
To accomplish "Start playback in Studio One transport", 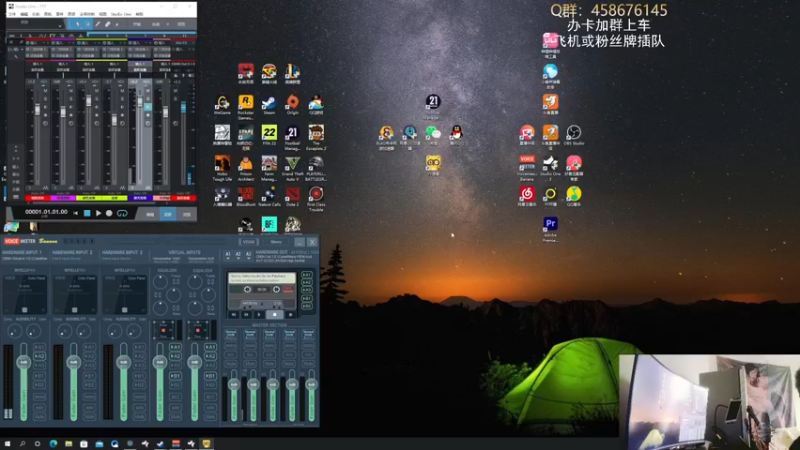I will (x=98, y=213).
